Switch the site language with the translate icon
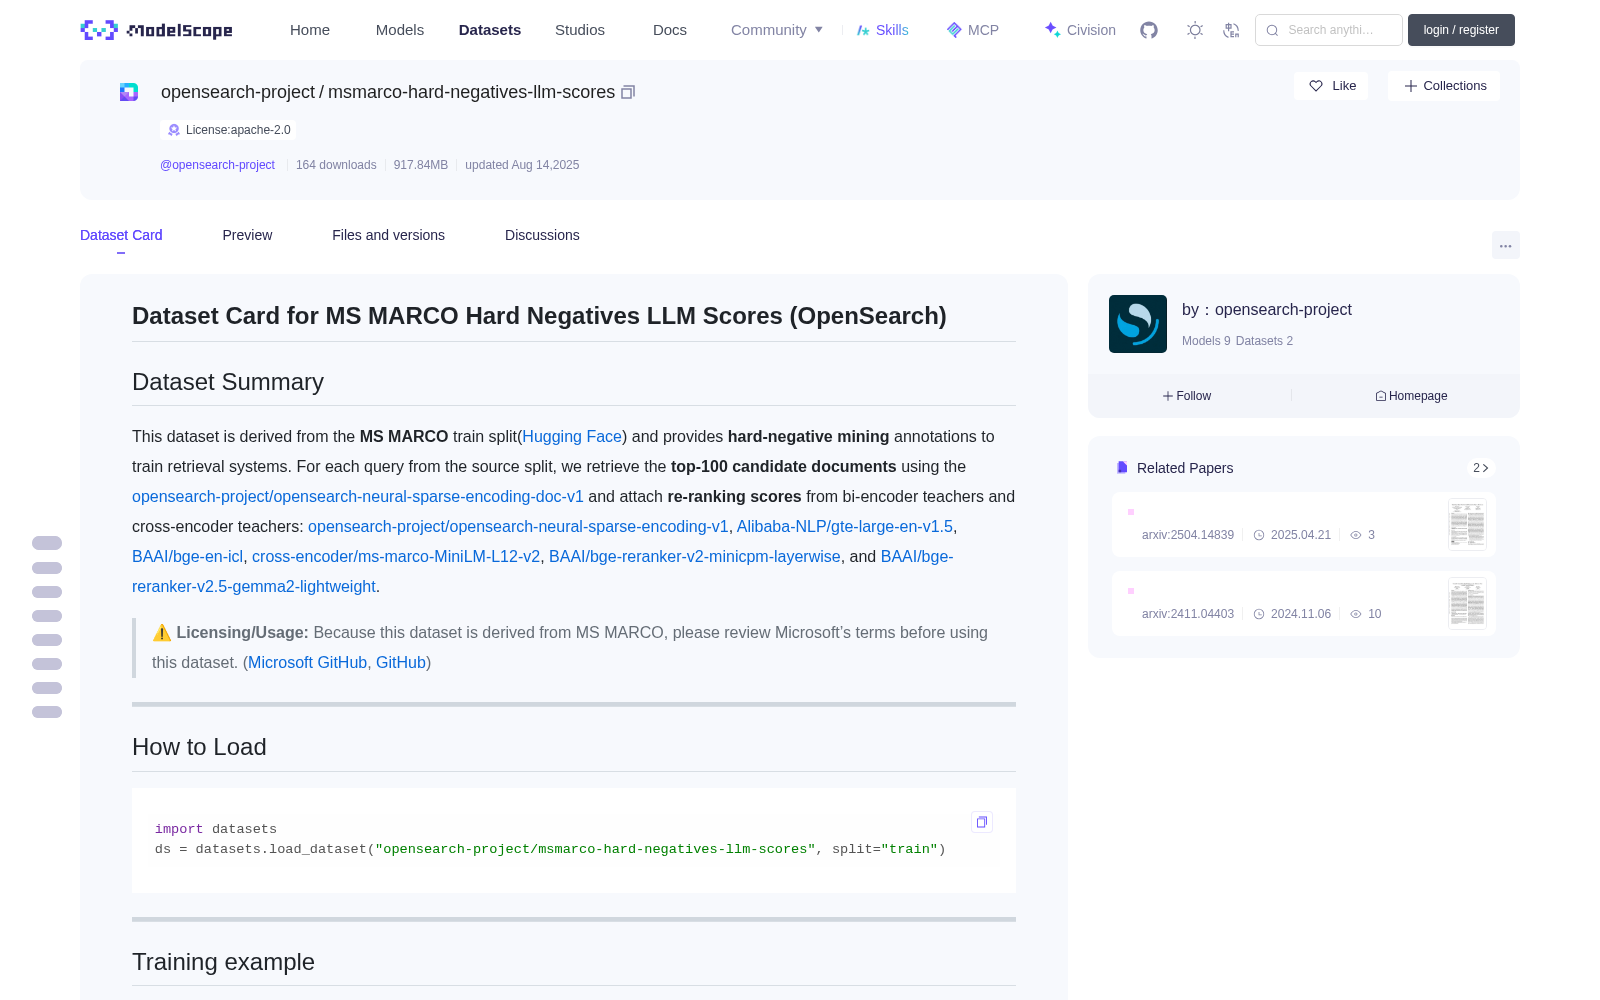Screen dimensions: 1600x1000 tap(1232, 30)
